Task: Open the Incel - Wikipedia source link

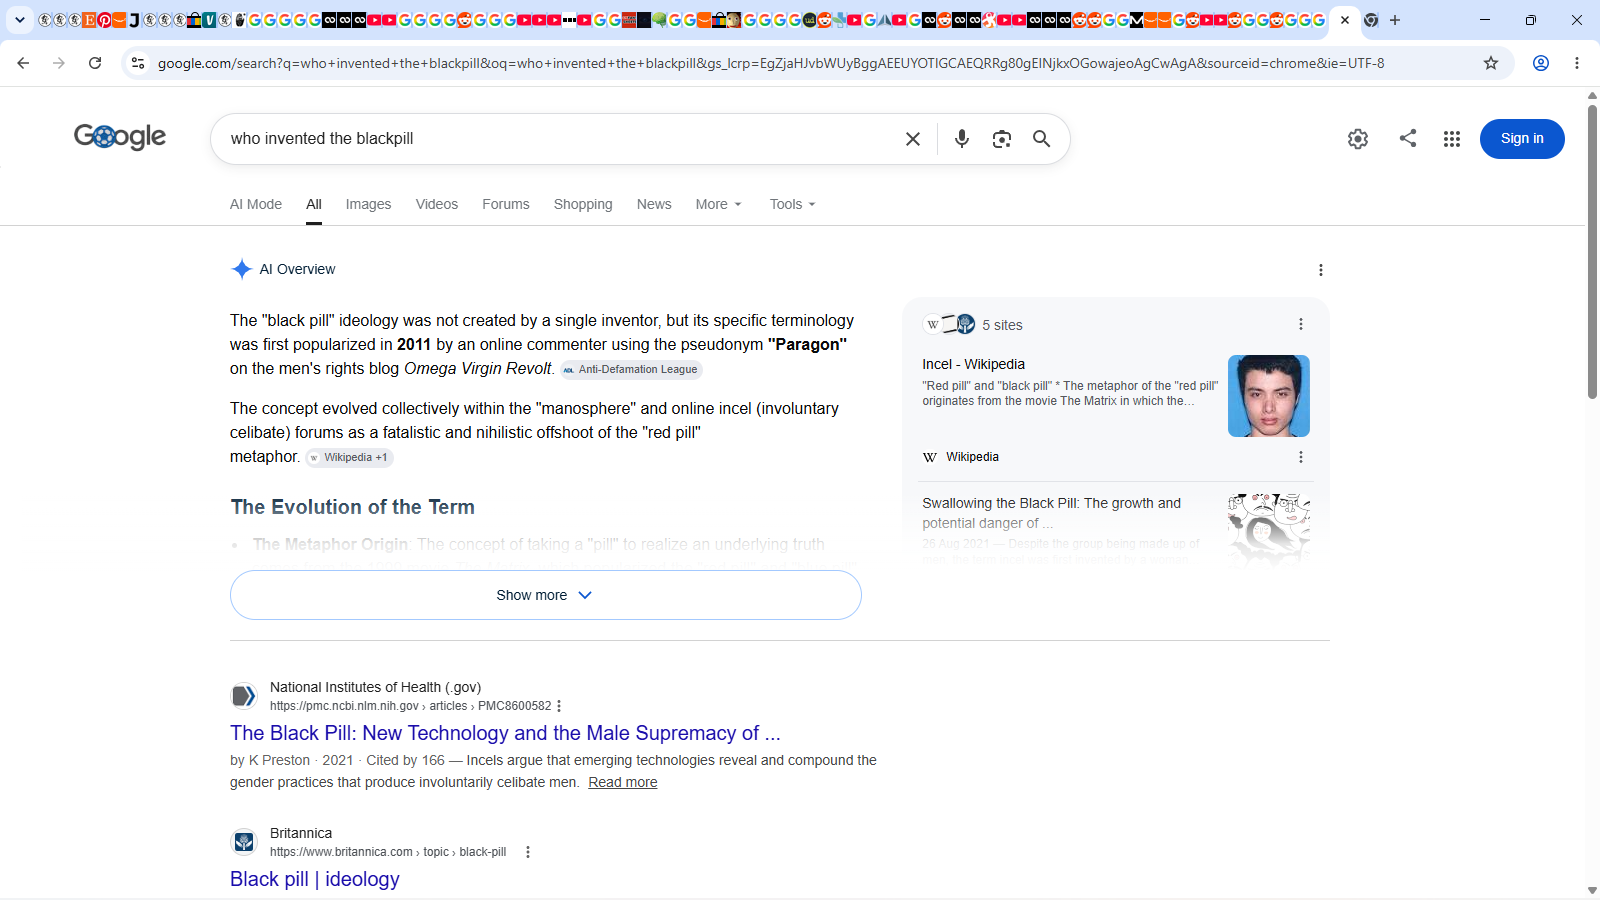Action: 973,364
